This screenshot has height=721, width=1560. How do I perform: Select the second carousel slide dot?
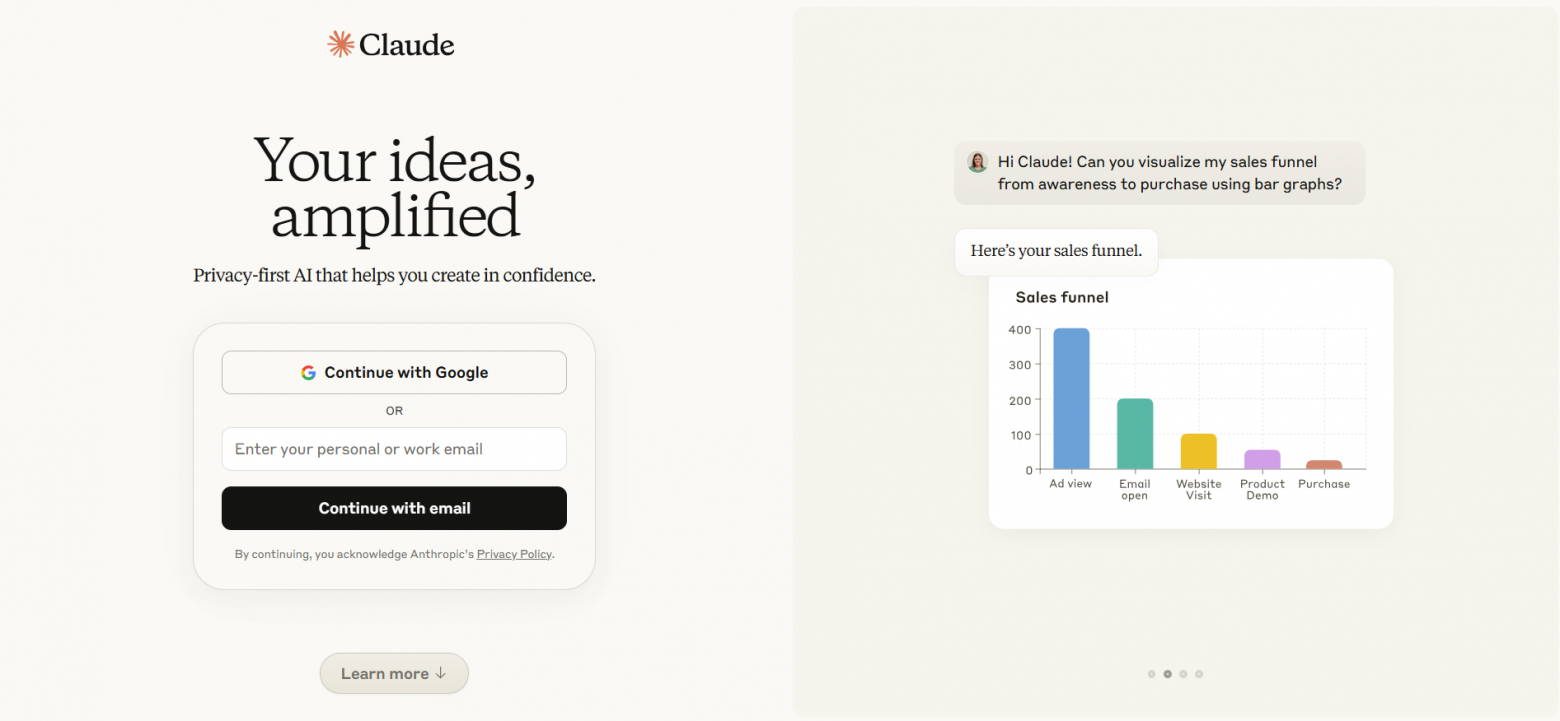(x=1168, y=674)
